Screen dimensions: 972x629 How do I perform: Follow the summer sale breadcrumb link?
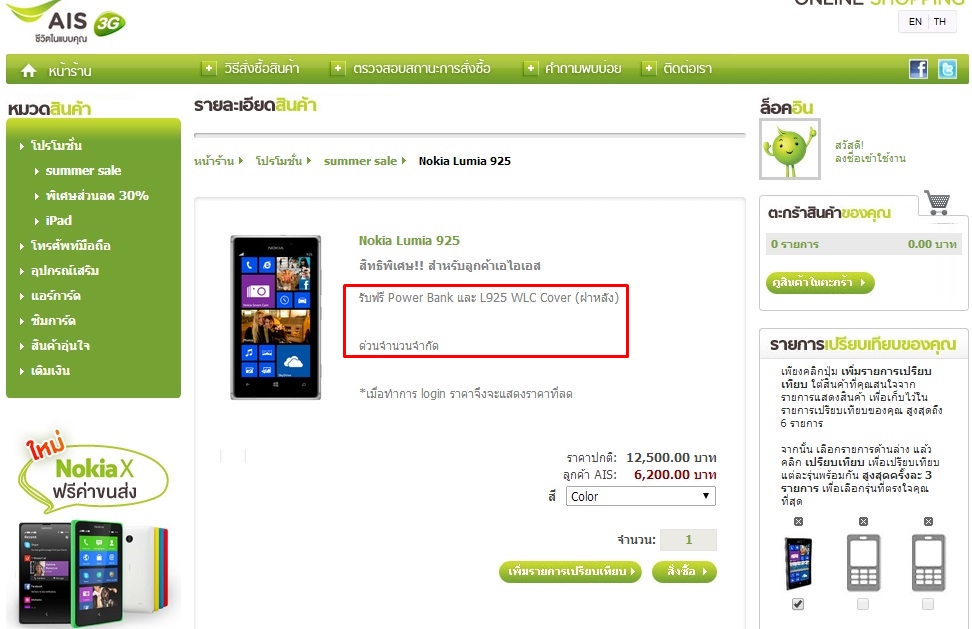click(360, 161)
